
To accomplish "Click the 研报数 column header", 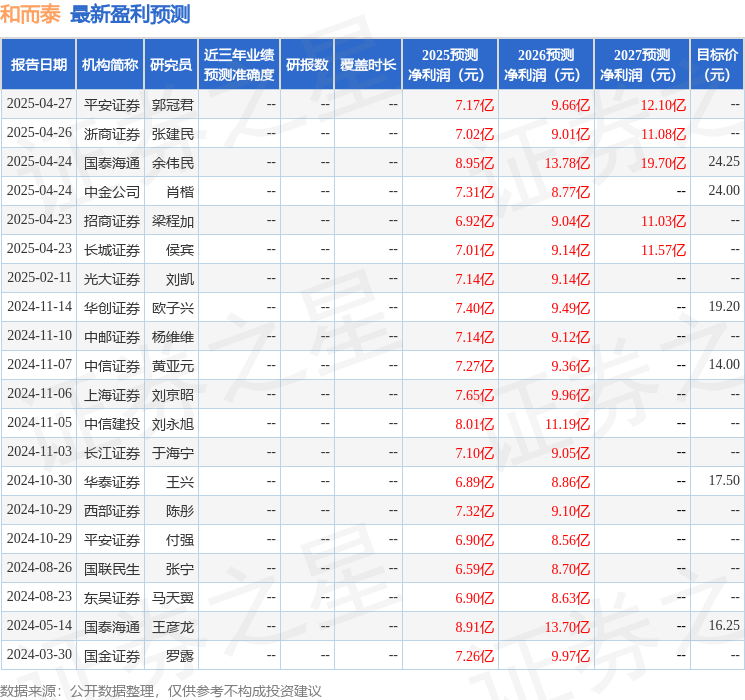I will [307, 65].
